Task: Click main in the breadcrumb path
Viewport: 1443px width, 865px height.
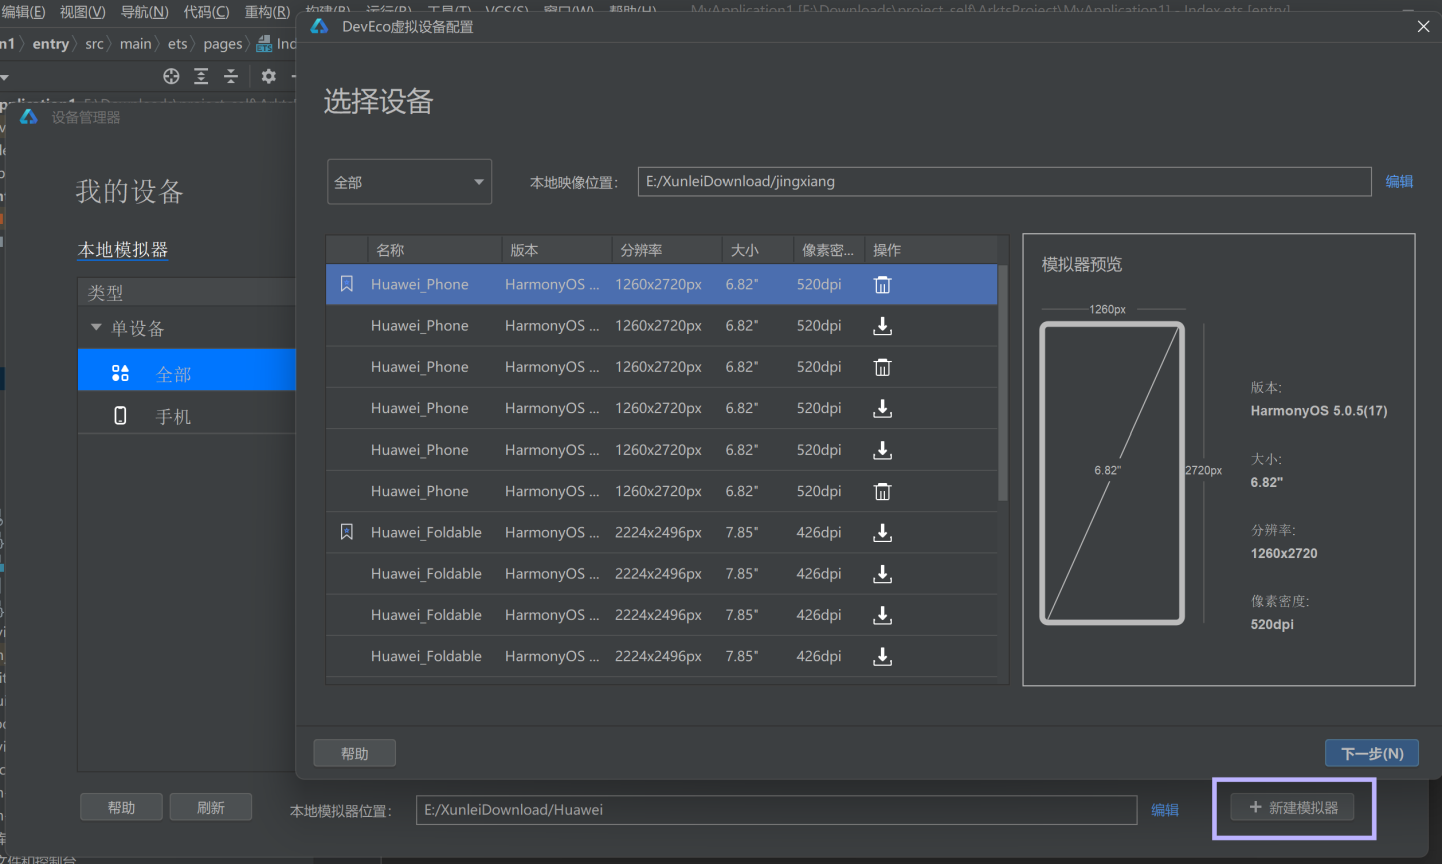Action: tap(135, 43)
